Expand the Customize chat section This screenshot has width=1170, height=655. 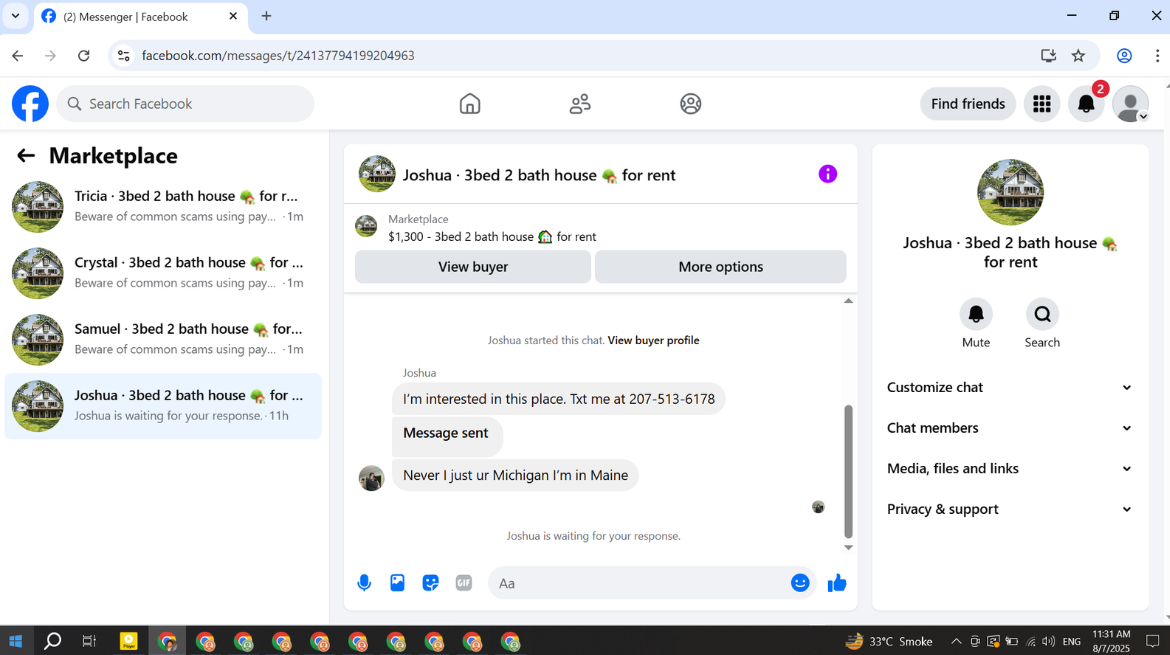coord(1010,387)
